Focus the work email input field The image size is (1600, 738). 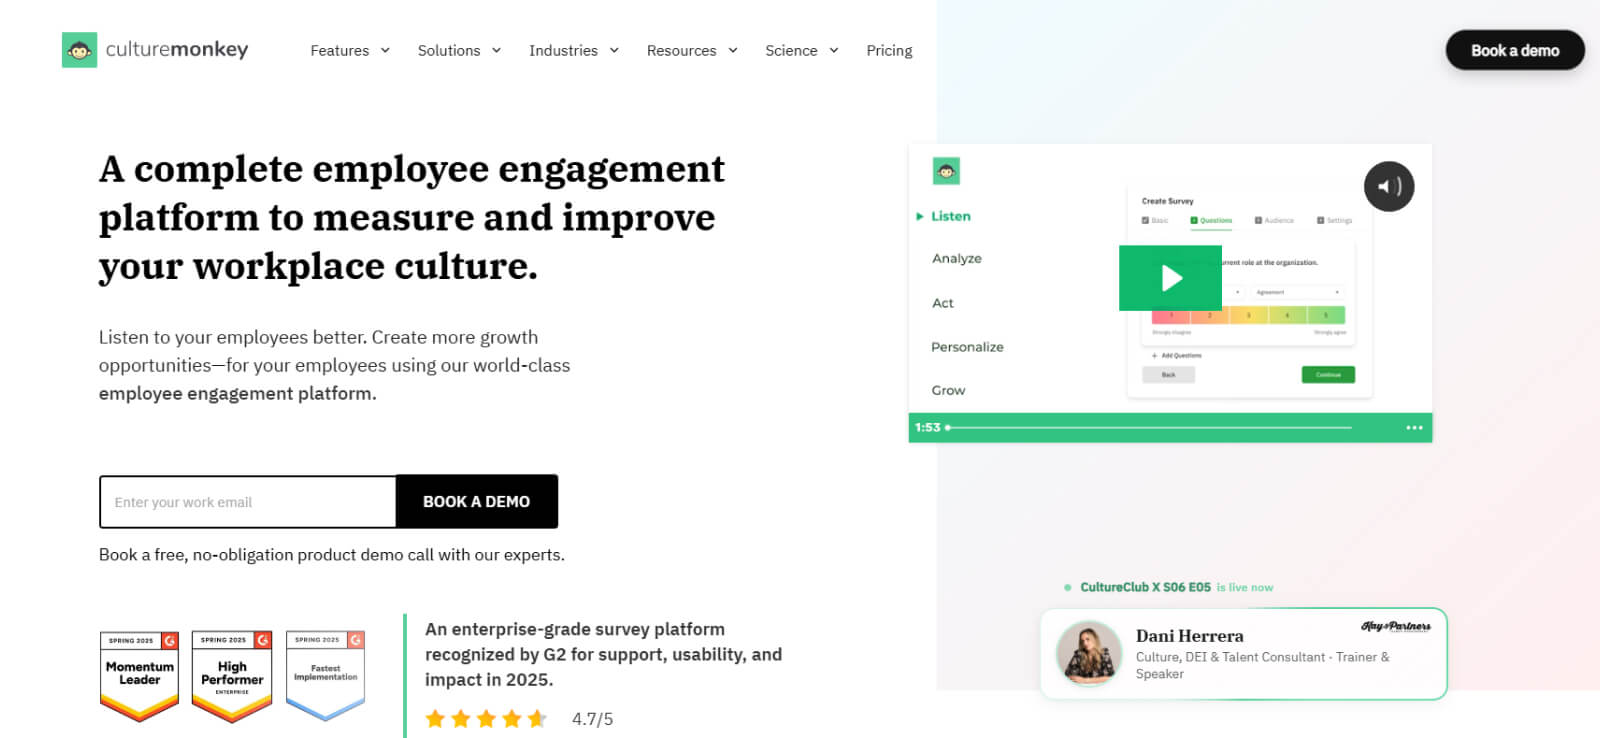(248, 502)
